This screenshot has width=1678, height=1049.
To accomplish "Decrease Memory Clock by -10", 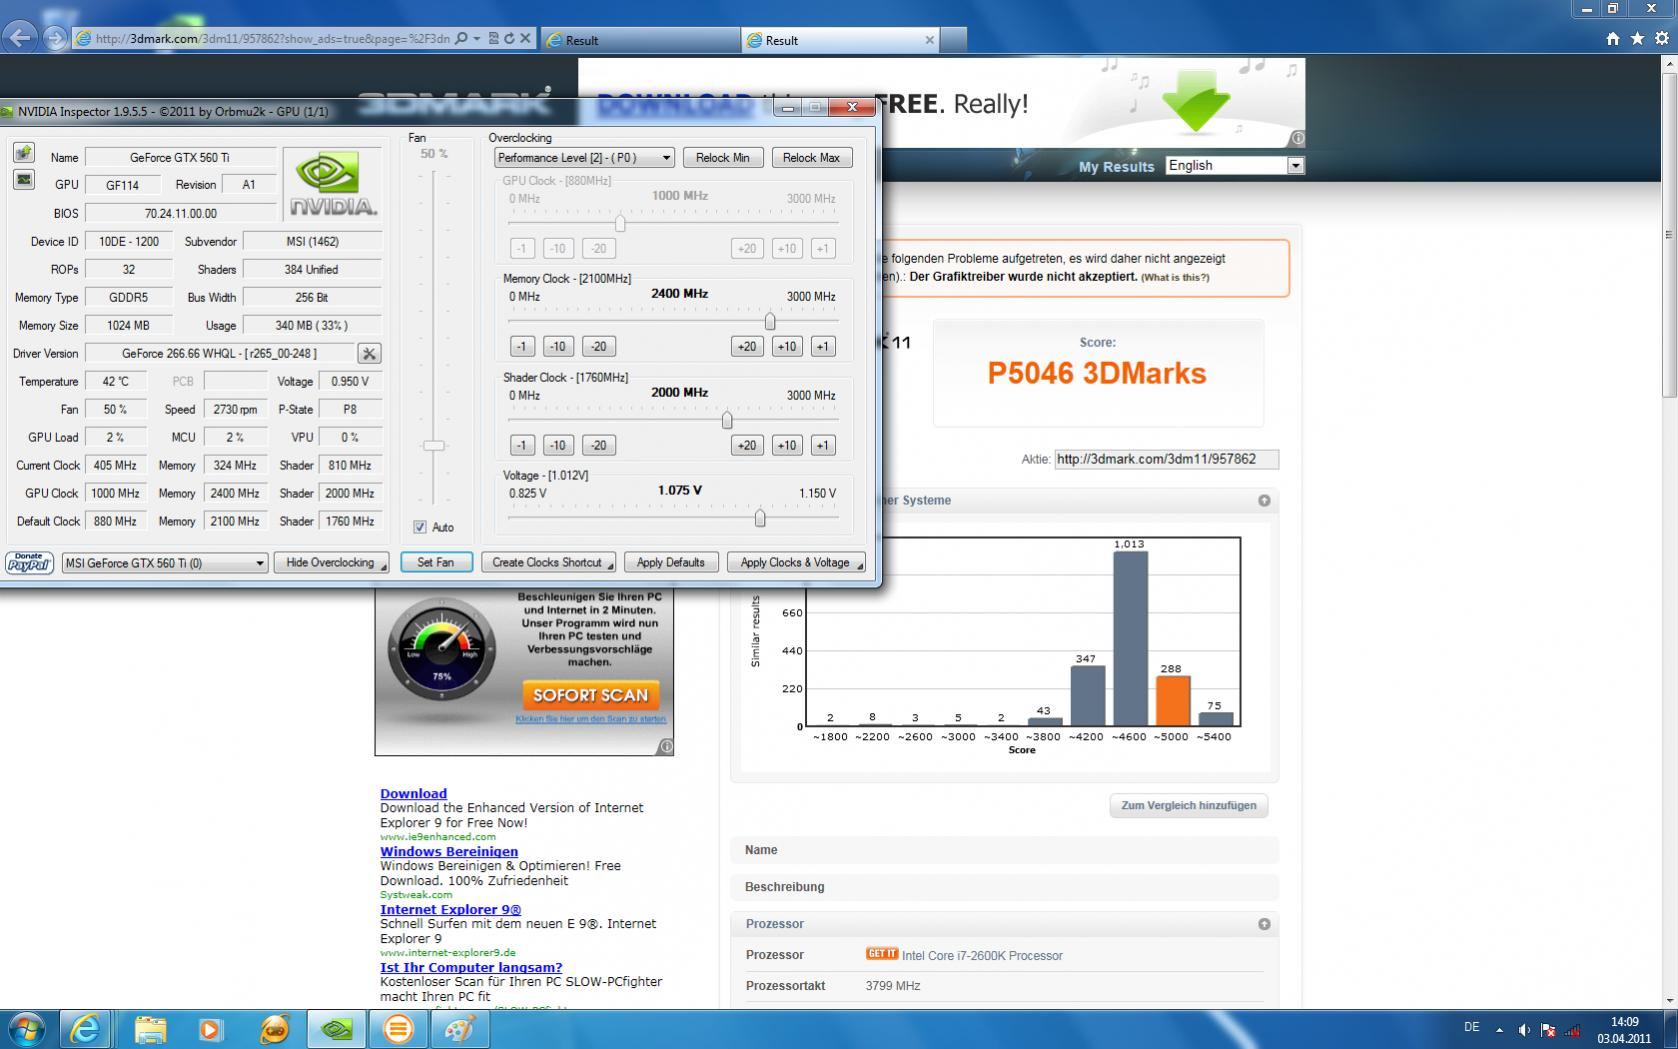I will (x=558, y=347).
